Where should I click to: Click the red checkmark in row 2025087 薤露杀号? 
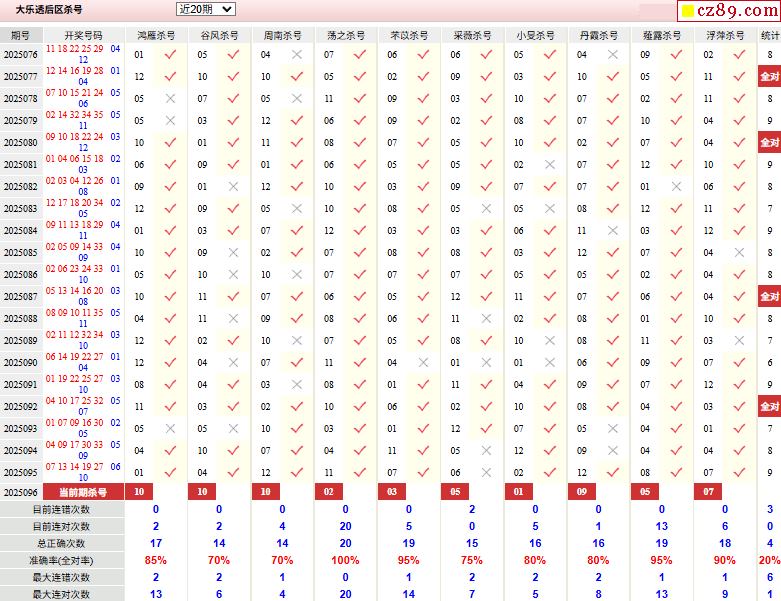point(676,296)
